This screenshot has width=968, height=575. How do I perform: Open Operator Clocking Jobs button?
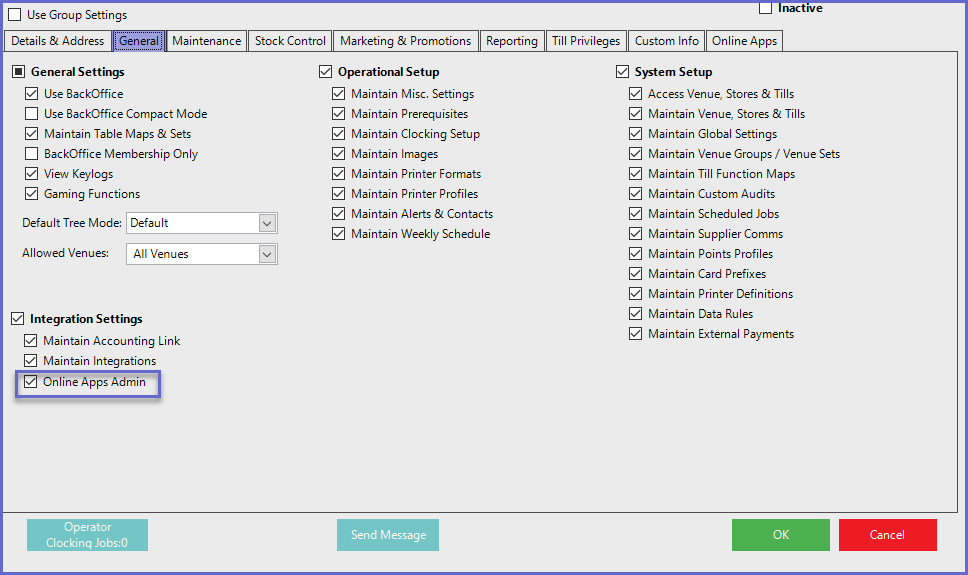[x=87, y=535]
